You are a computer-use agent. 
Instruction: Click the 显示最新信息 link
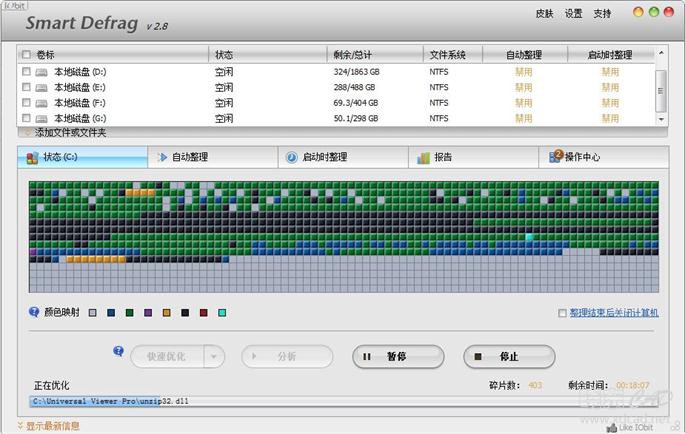pyautogui.click(x=53, y=426)
